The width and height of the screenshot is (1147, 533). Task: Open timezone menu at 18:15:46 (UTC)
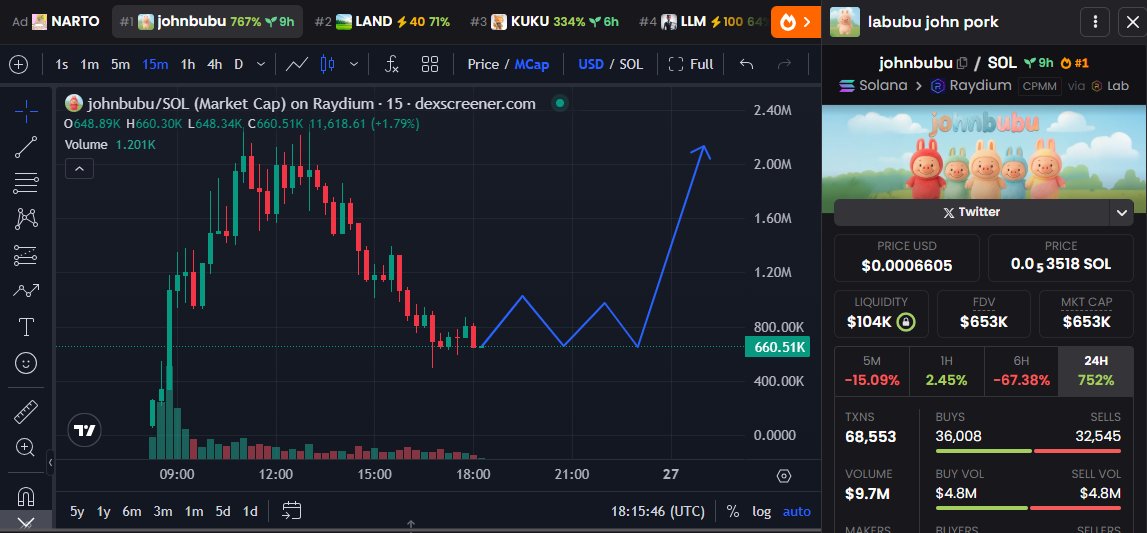coord(658,511)
